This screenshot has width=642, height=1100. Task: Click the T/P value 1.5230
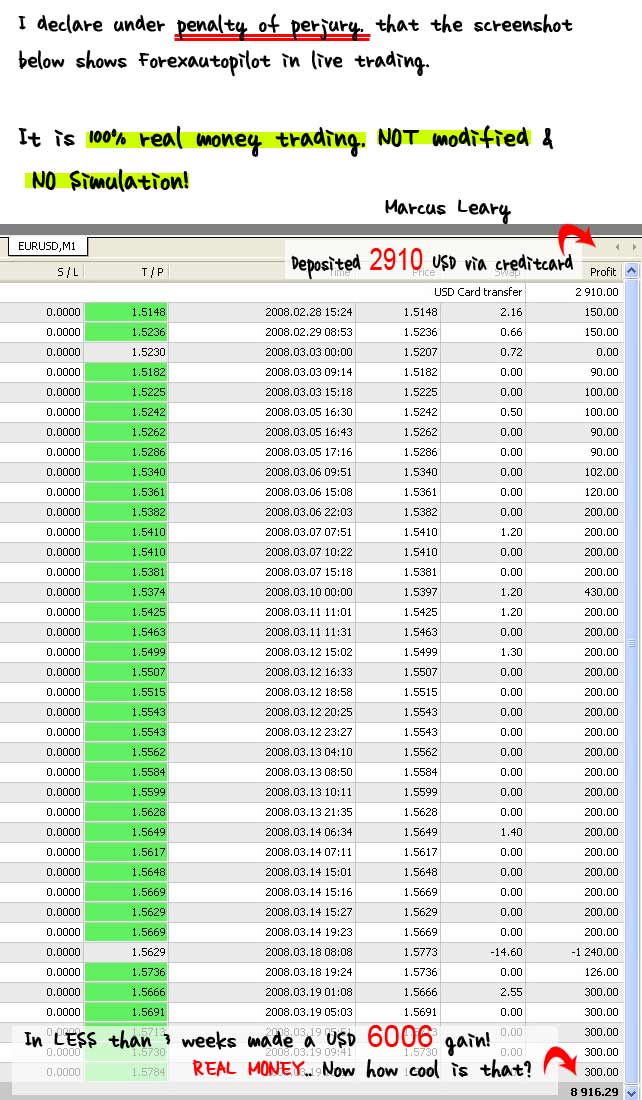(148, 351)
